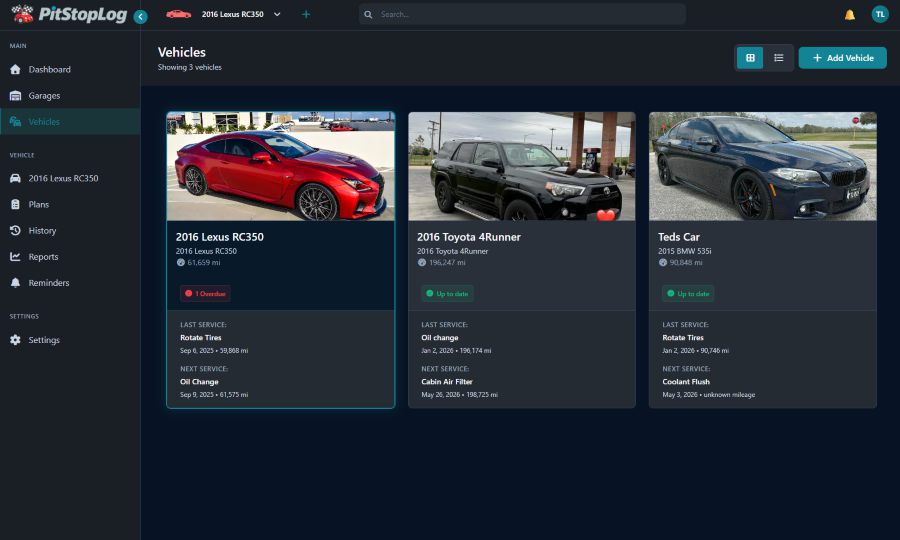Viewport: 900px width, 540px height.
Task: Click 'Oil change' last service on 4Runner card
Action: point(440,338)
